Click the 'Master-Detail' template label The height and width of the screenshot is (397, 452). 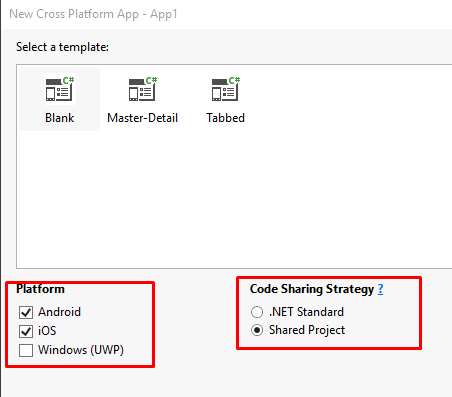pos(143,118)
